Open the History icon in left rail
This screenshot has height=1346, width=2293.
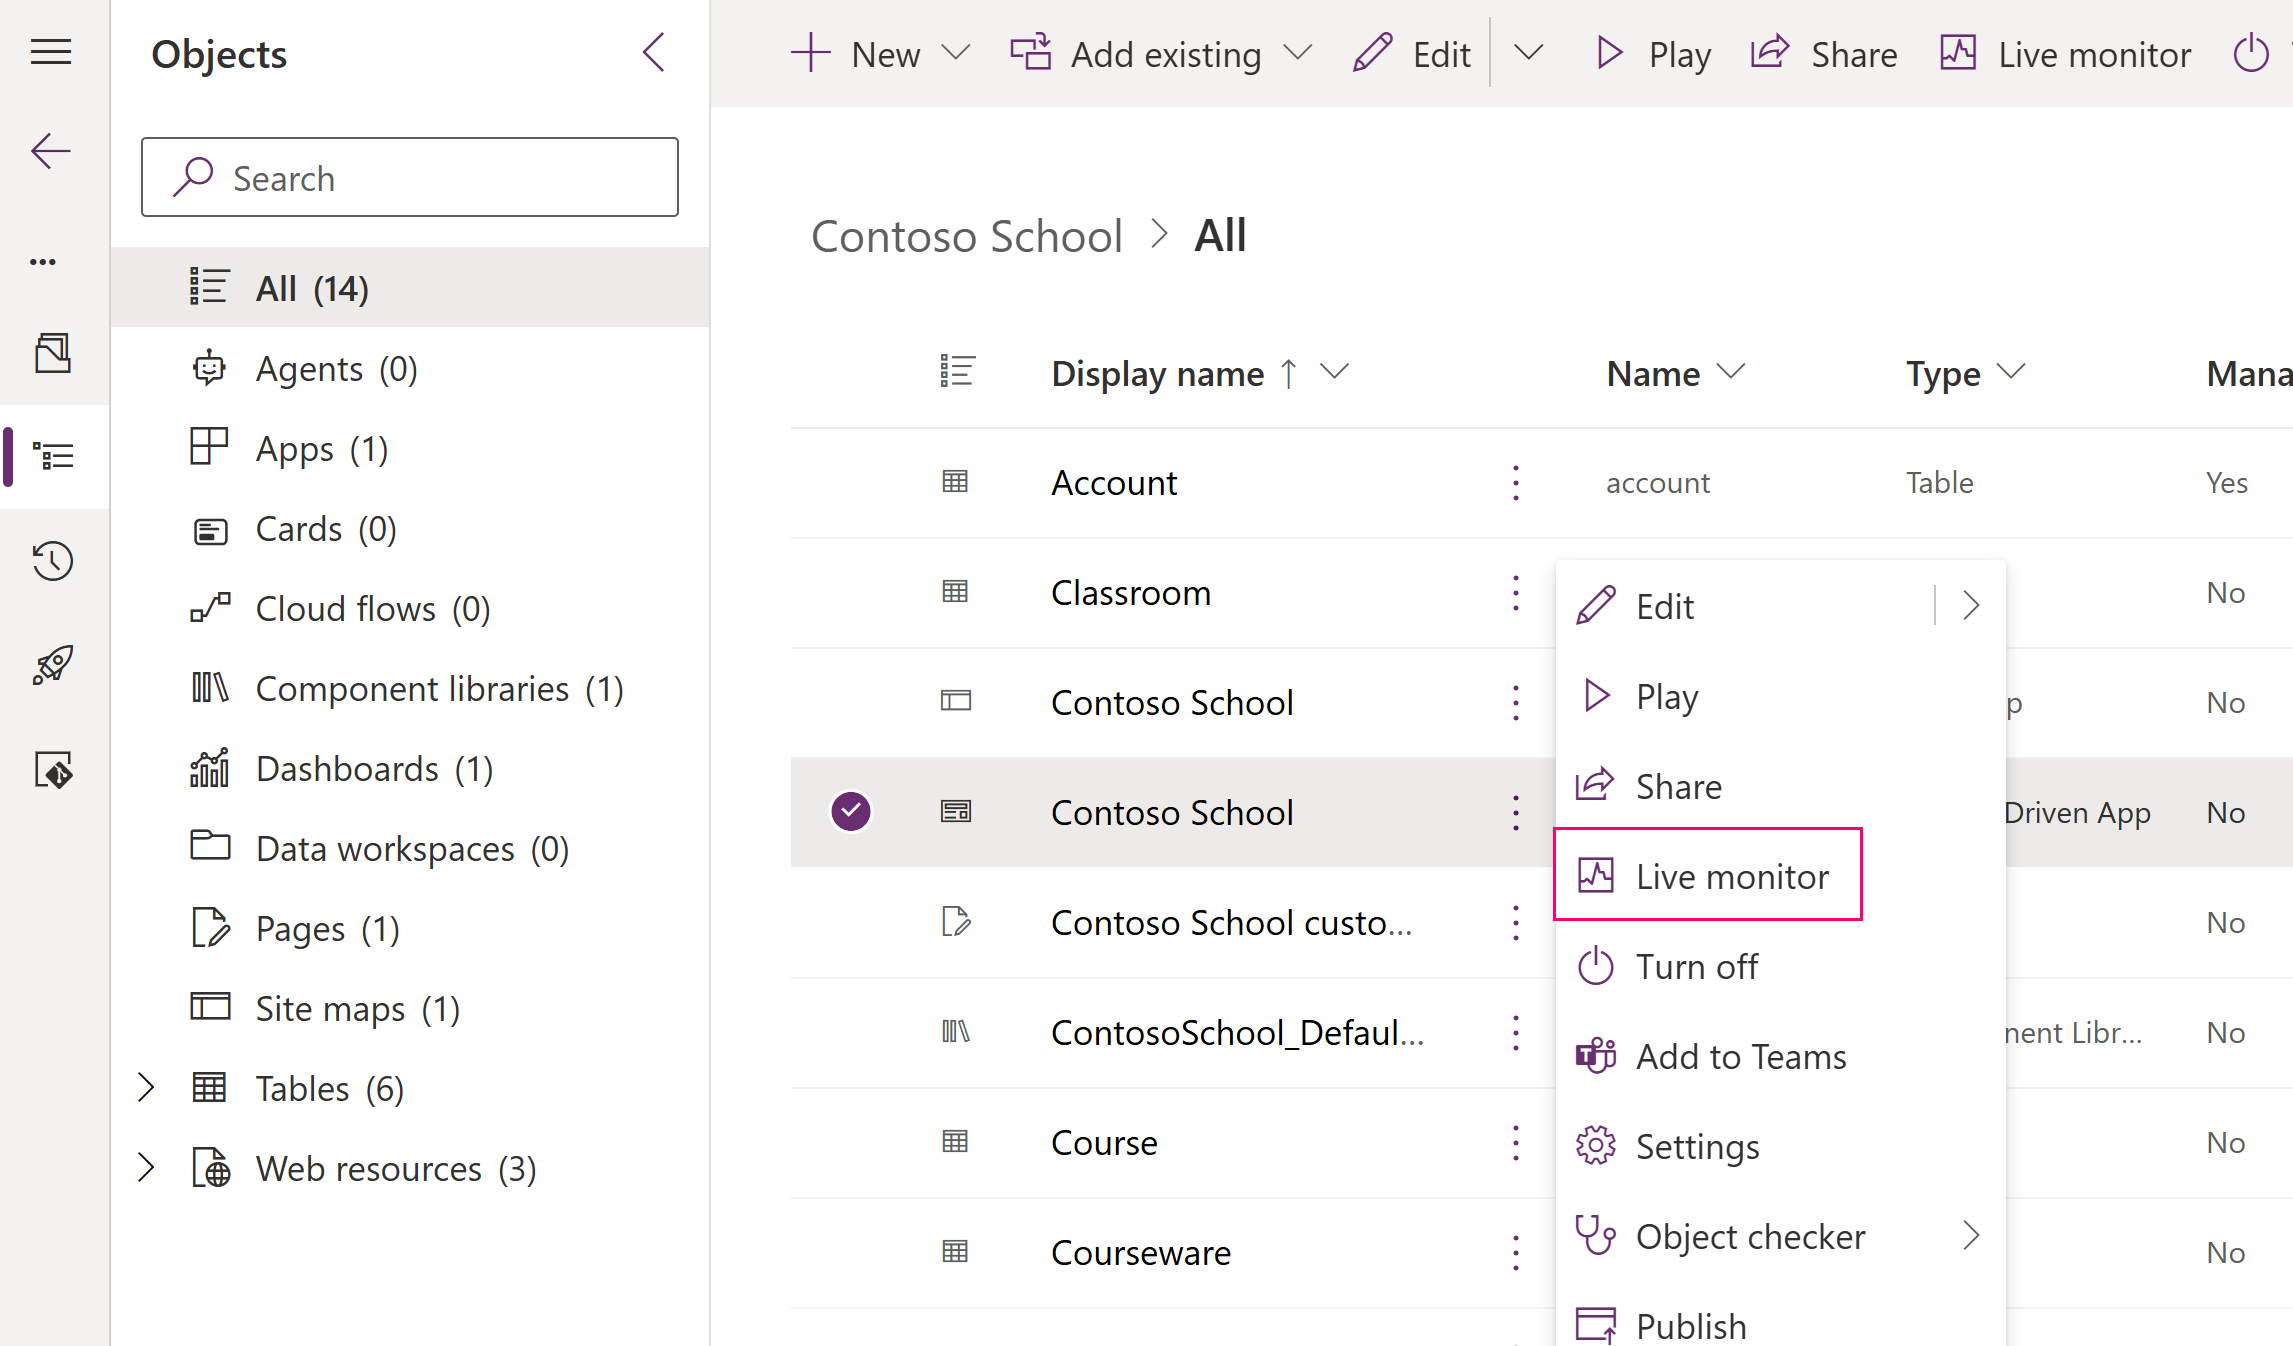(53, 561)
